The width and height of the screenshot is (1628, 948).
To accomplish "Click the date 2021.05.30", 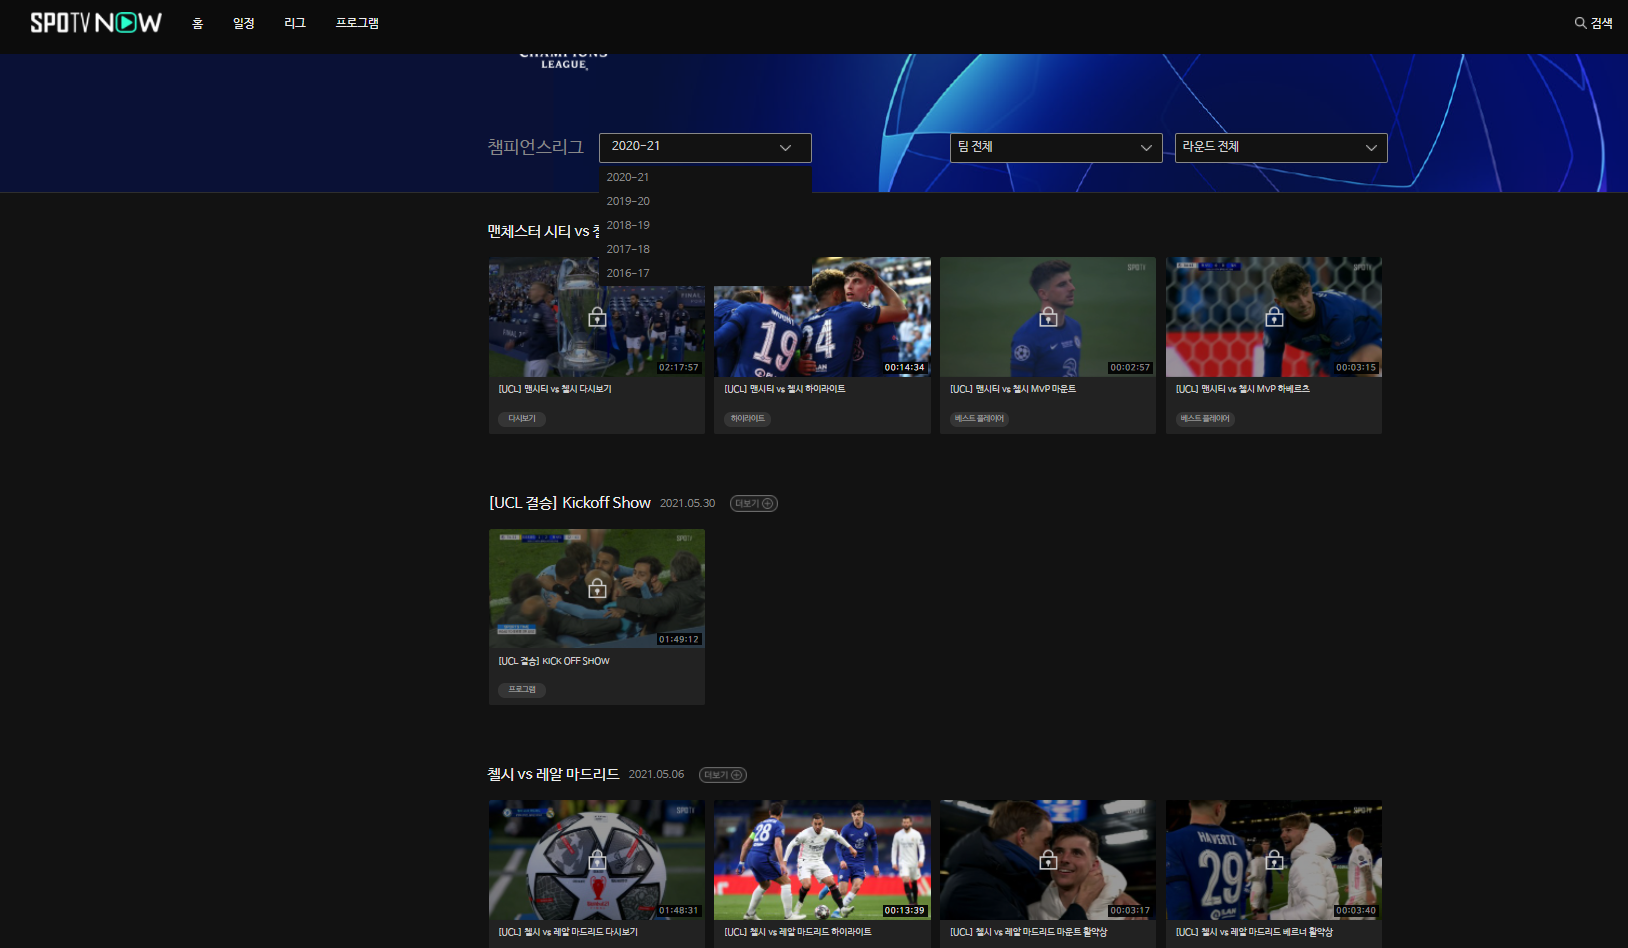I will tap(688, 503).
